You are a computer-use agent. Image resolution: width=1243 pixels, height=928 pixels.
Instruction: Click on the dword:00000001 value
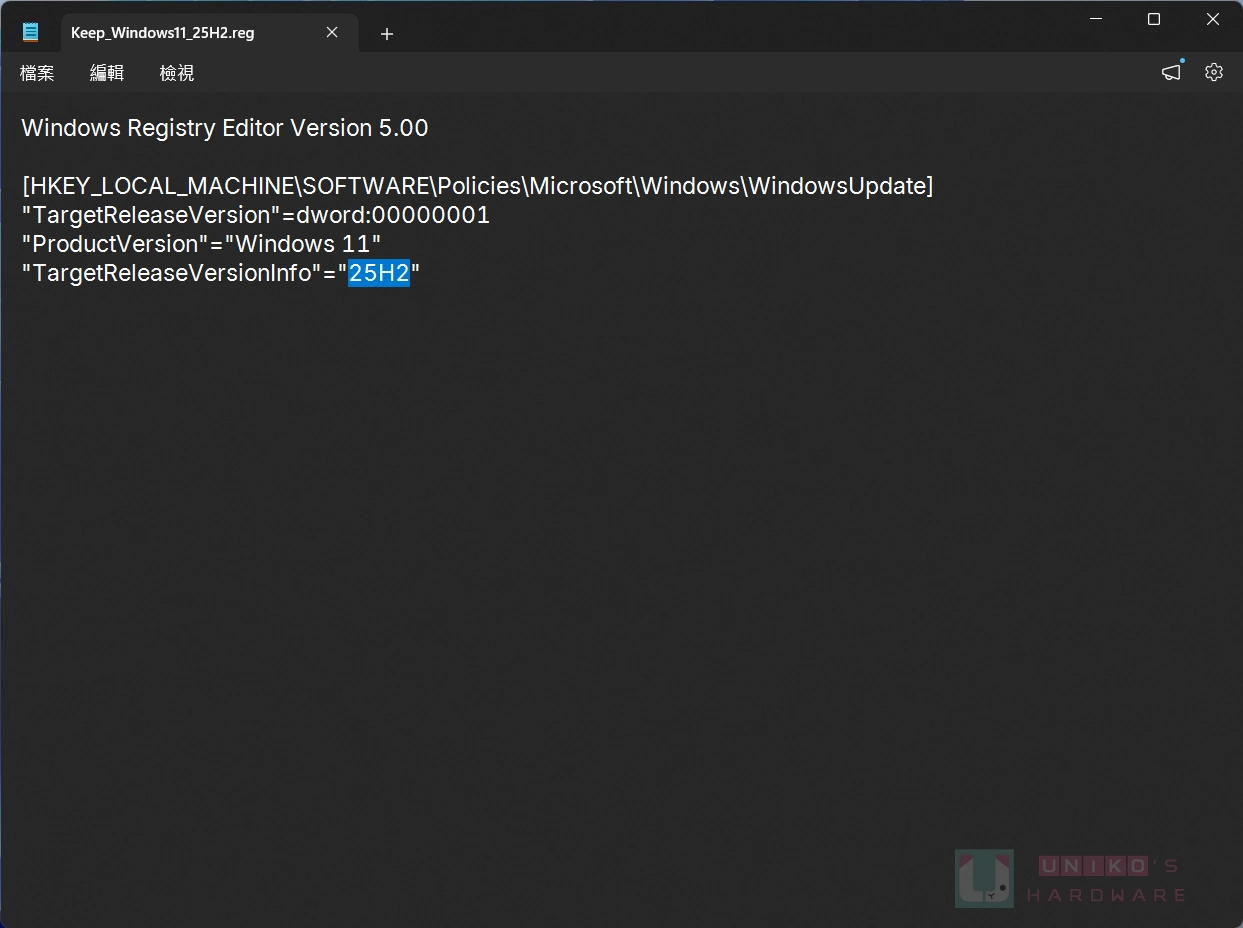(393, 215)
